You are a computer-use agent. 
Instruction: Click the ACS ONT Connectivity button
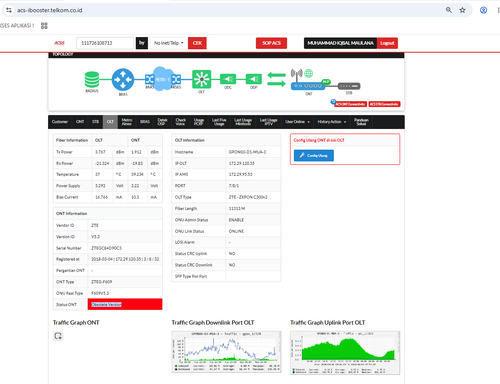point(351,104)
